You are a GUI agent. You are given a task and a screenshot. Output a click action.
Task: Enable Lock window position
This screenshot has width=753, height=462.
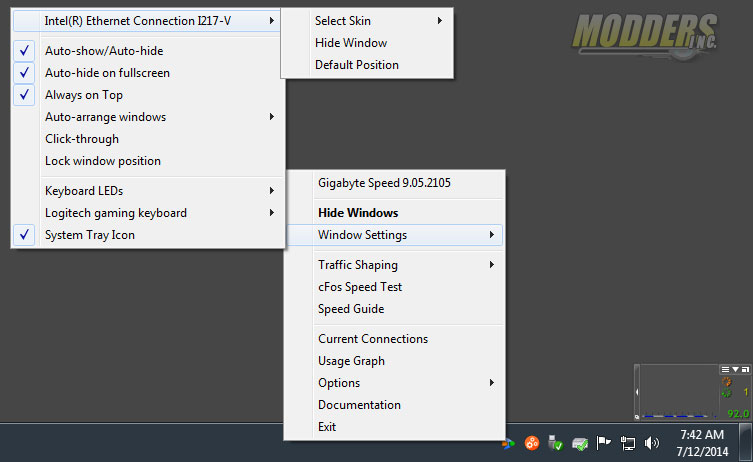[x=148, y=161]
